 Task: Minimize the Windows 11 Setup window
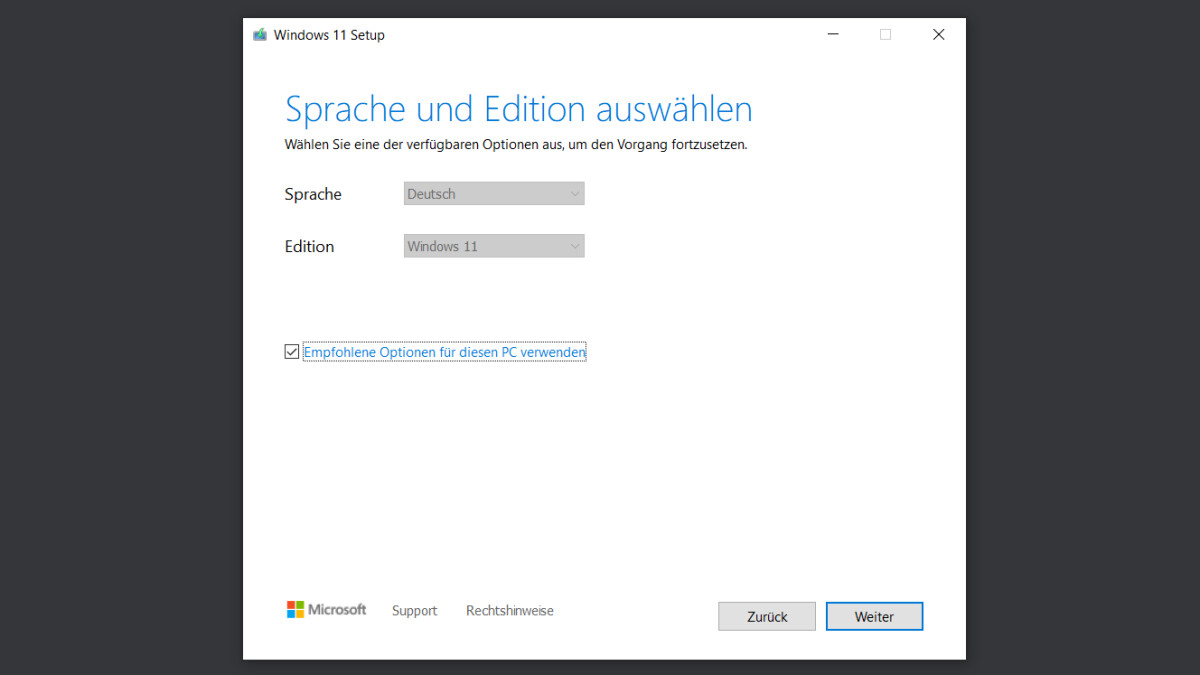(x=833, y=35)
